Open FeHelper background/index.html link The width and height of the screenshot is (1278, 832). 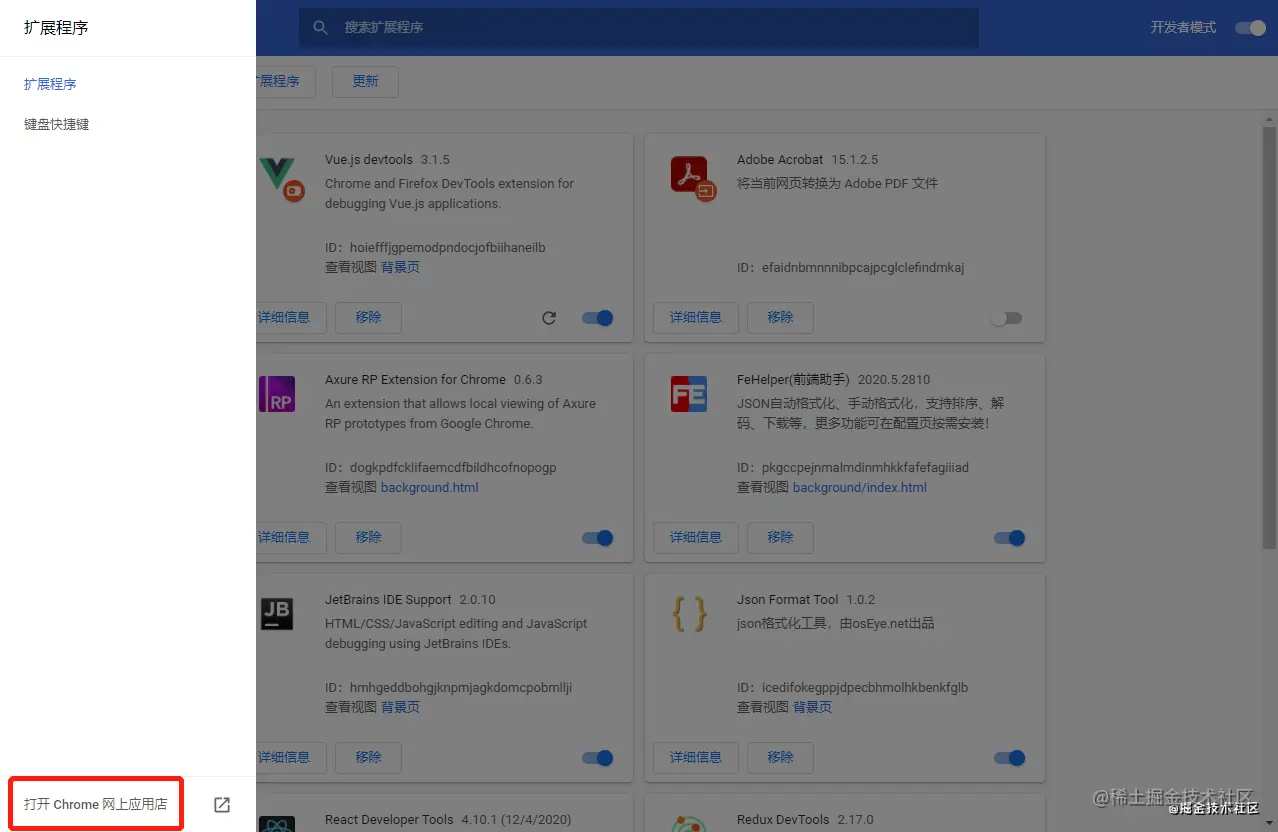[x=860, y=487]
